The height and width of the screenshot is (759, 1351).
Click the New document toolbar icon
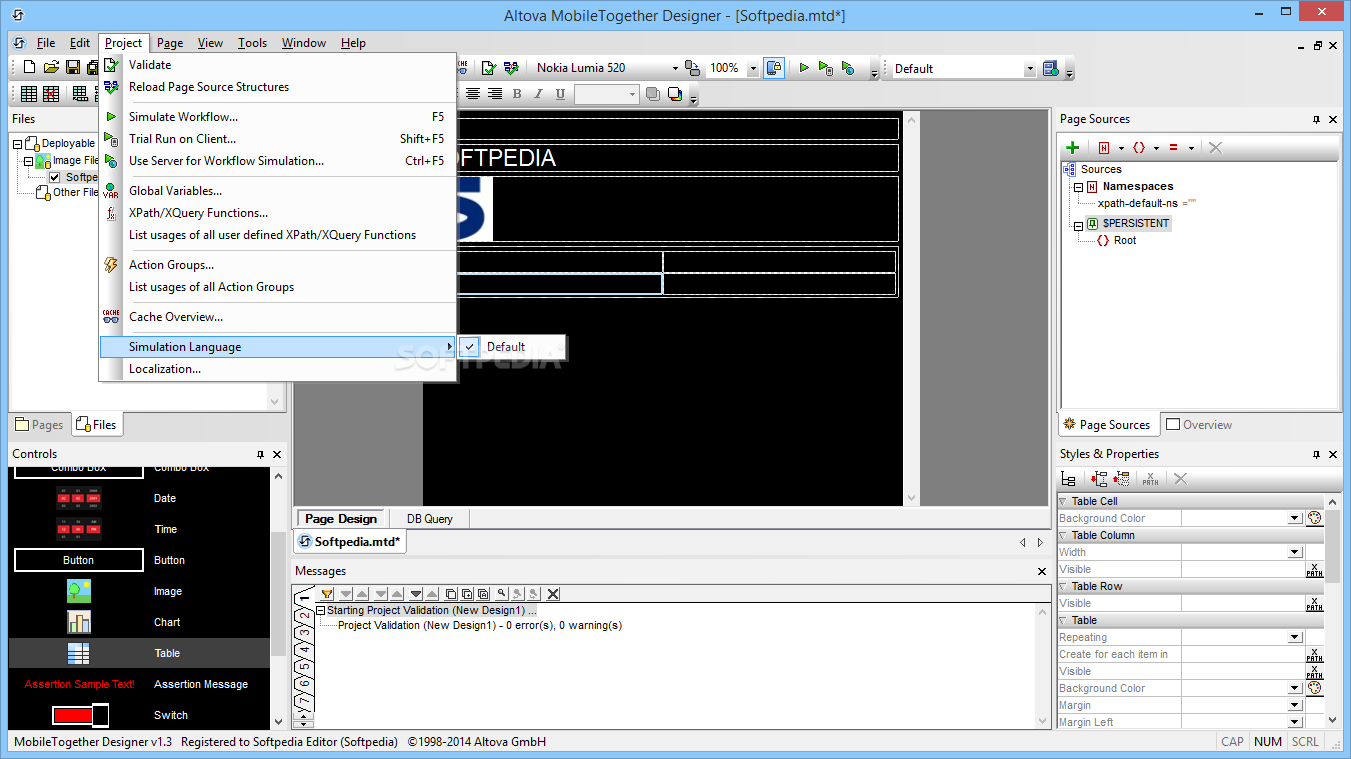click(x=30, y=68)
